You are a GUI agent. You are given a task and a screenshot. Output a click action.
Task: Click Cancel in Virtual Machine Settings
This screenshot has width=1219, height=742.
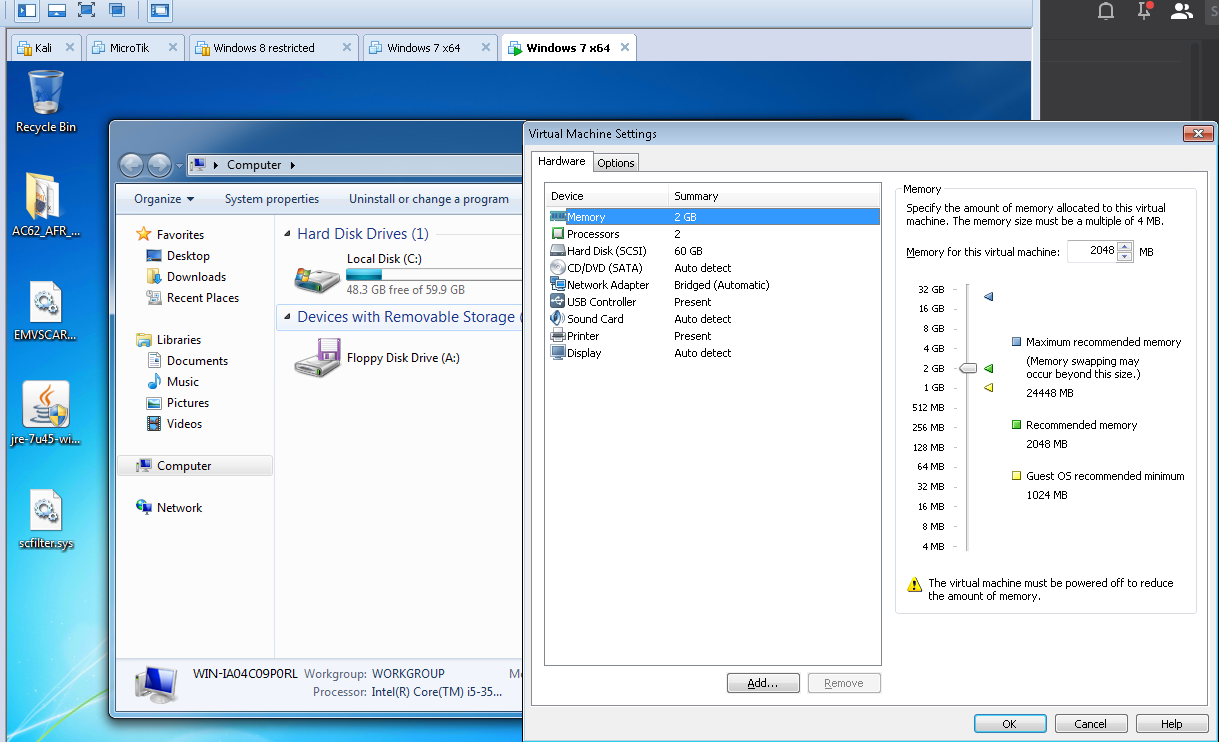coord(1090,724)
